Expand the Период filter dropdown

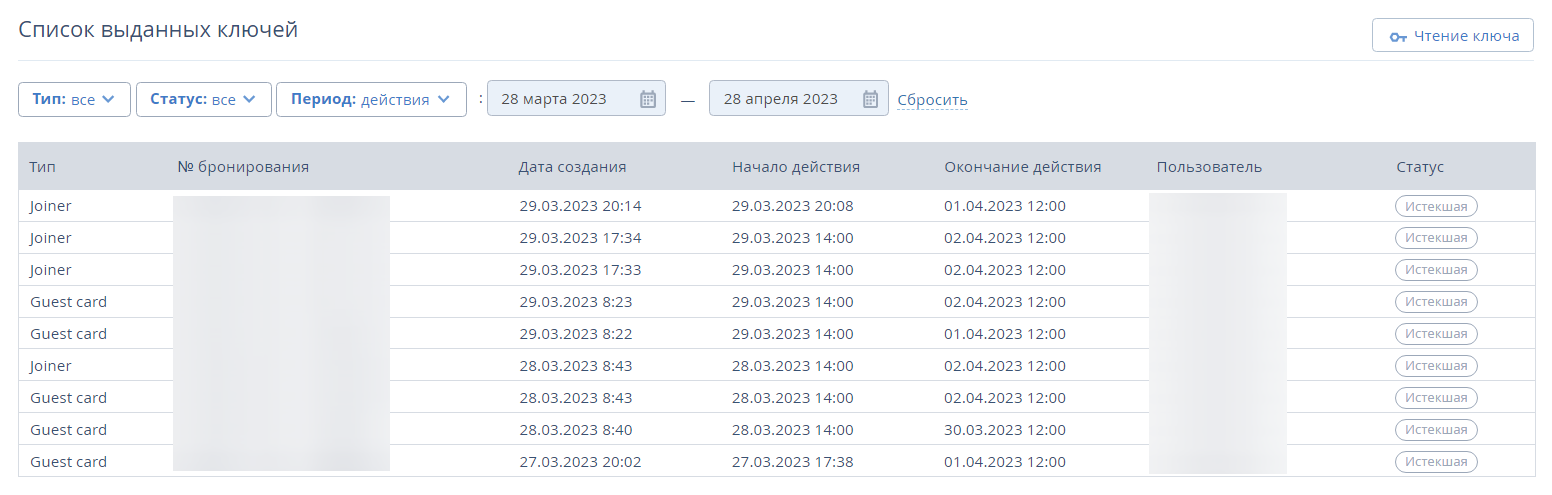[x=371, y=99]
